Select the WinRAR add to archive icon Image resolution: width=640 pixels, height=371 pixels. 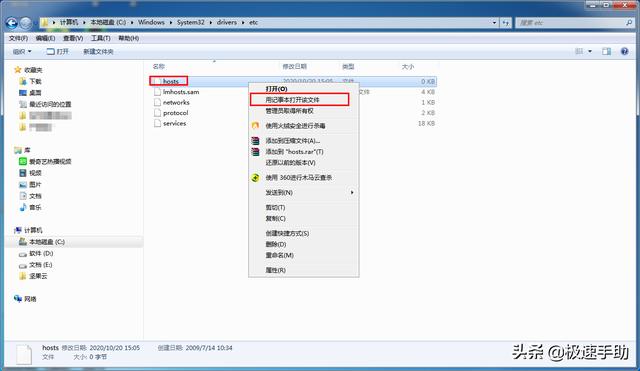pyautogui.click(x=256, y=141)
